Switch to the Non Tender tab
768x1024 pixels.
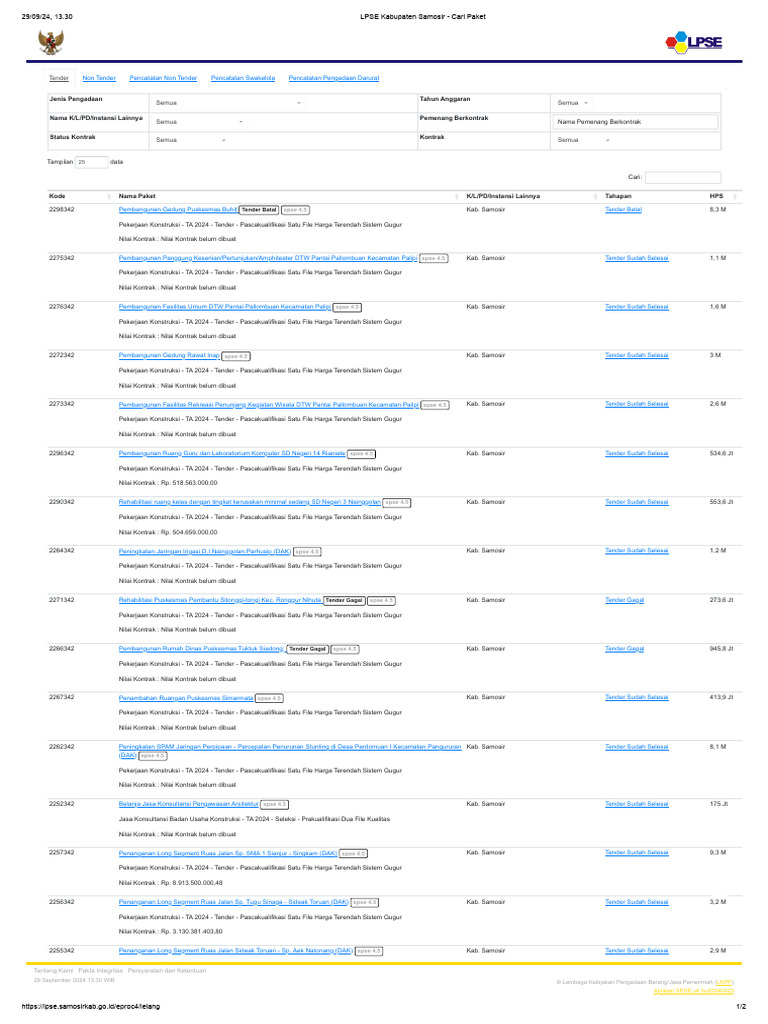tap(97, 78)
